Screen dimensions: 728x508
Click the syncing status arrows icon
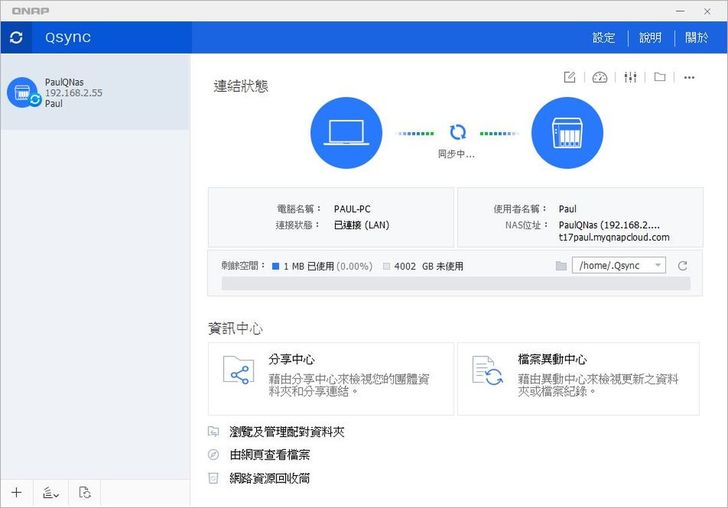pos(457,132)
